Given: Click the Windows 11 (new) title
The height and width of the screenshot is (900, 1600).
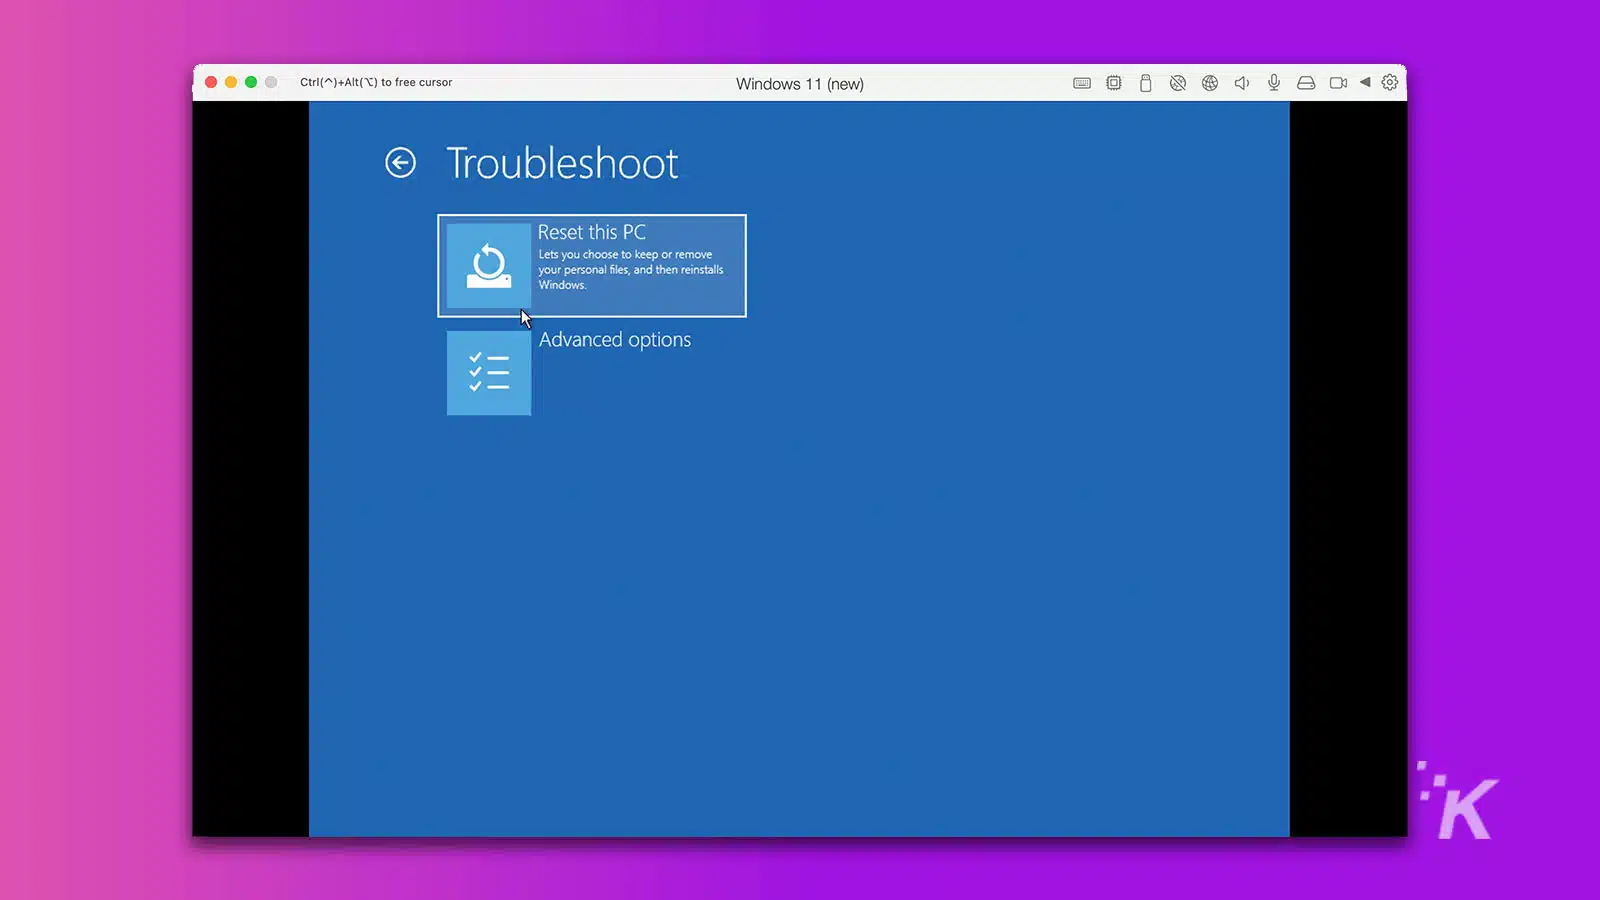Looking at the screenshot, I should point(799,84).
